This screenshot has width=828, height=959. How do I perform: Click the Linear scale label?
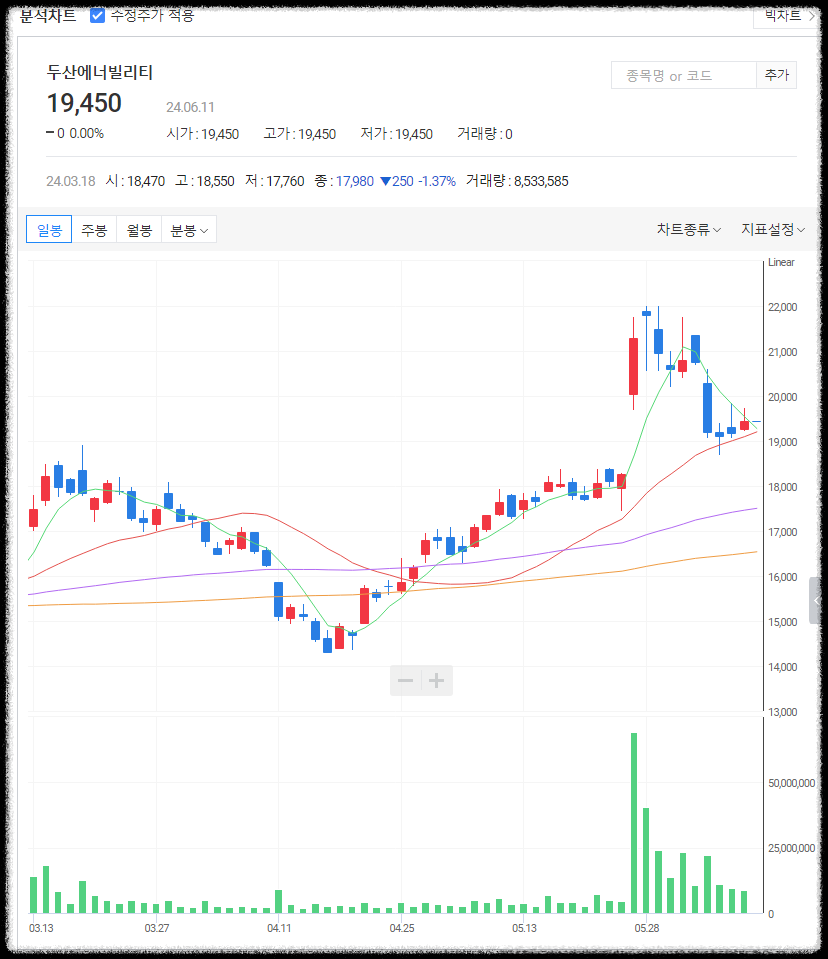point(781,262)
